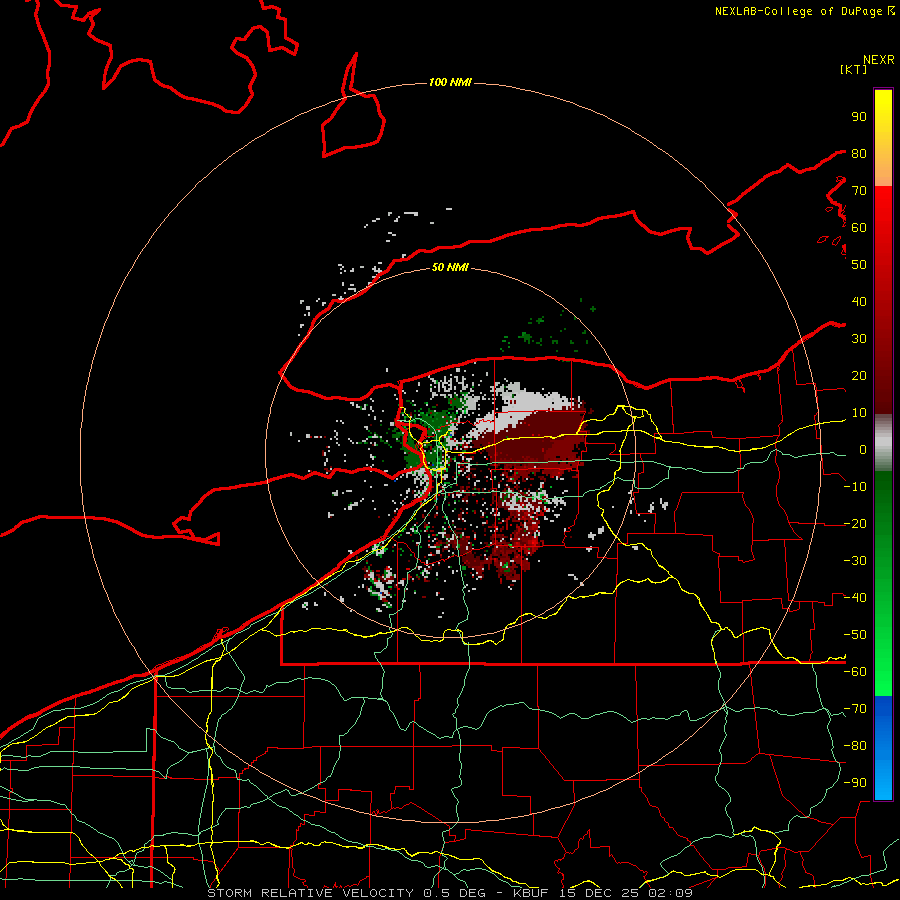Click the -60 value on velocity scale

coord(855,672)
